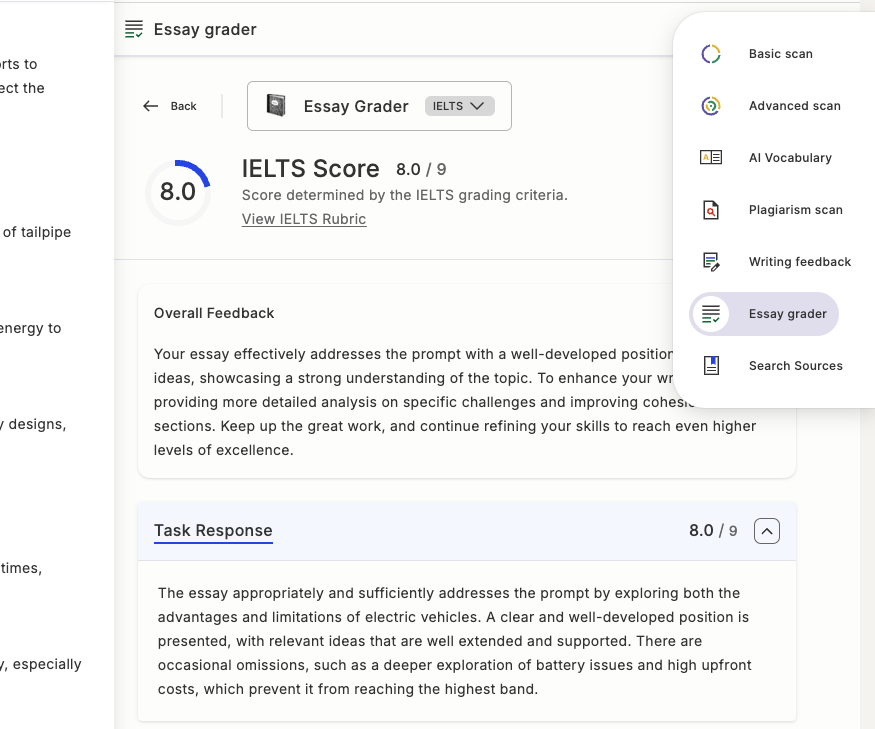Click the Essay Grader book icon
Screen dimensions: 875x729
(x=276, y=106)
